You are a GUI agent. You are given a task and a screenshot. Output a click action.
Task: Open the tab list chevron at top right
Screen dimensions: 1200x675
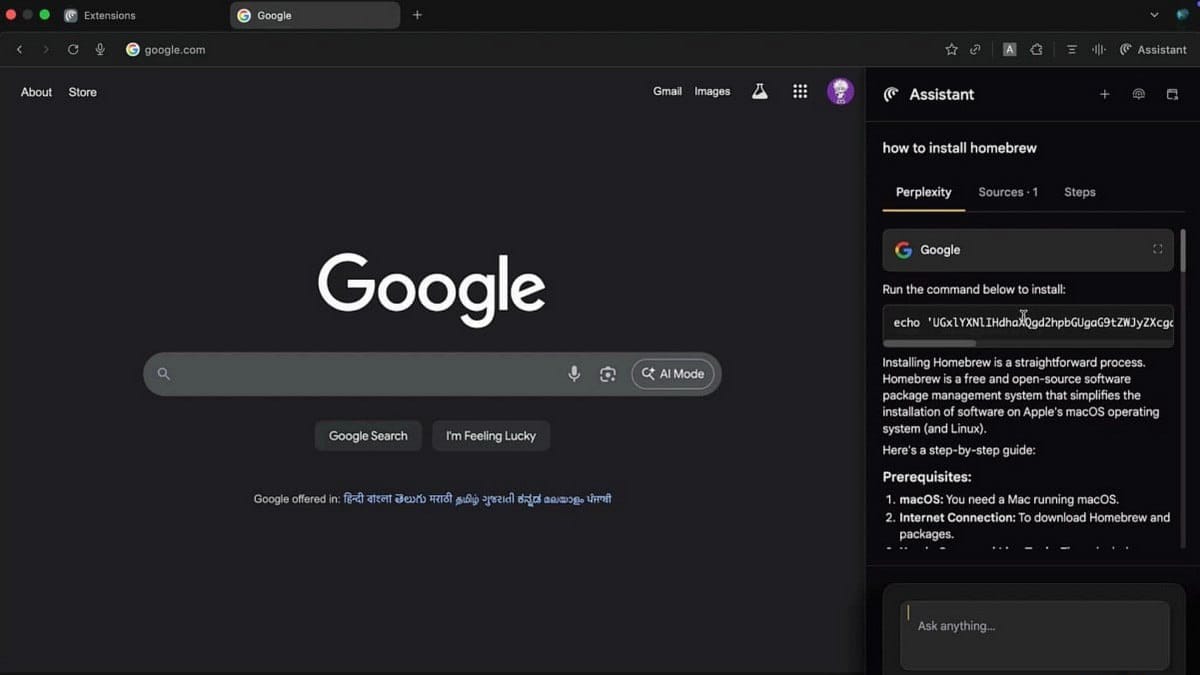tap(1154, 15)
